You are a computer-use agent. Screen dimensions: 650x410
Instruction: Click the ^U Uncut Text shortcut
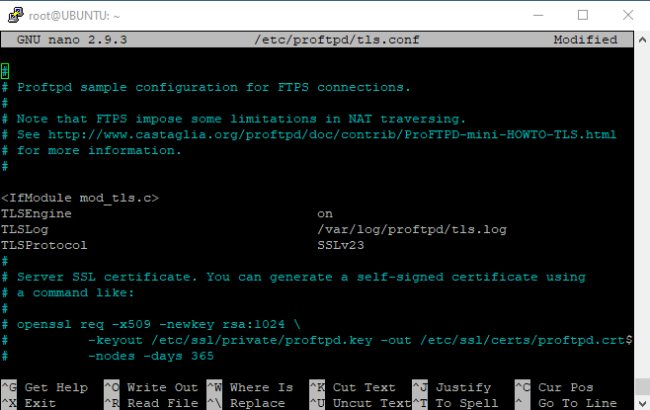(x=360, y=403)
